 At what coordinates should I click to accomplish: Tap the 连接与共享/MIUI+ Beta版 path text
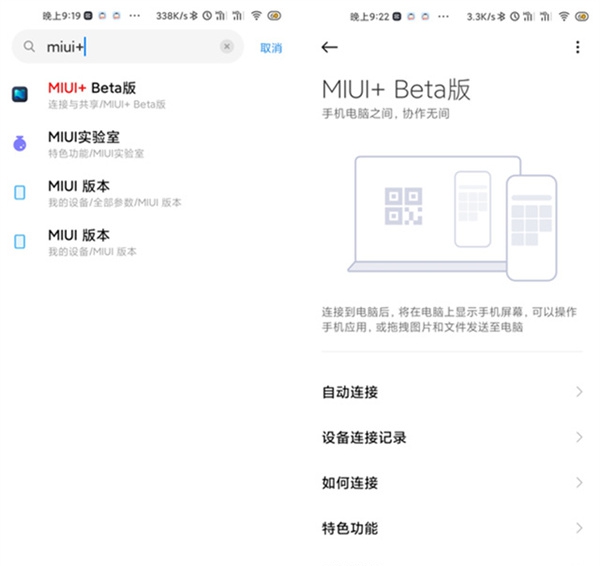(107, 104)
